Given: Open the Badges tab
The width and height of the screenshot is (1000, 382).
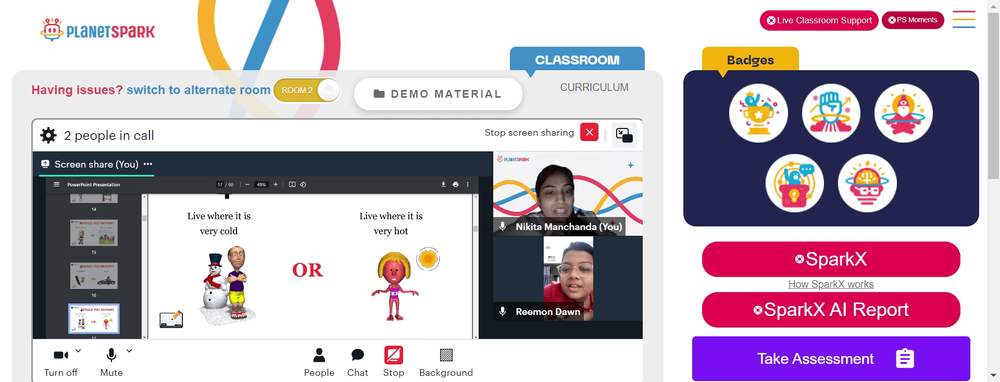Looking at the screenshot, I should click(750, 60).
